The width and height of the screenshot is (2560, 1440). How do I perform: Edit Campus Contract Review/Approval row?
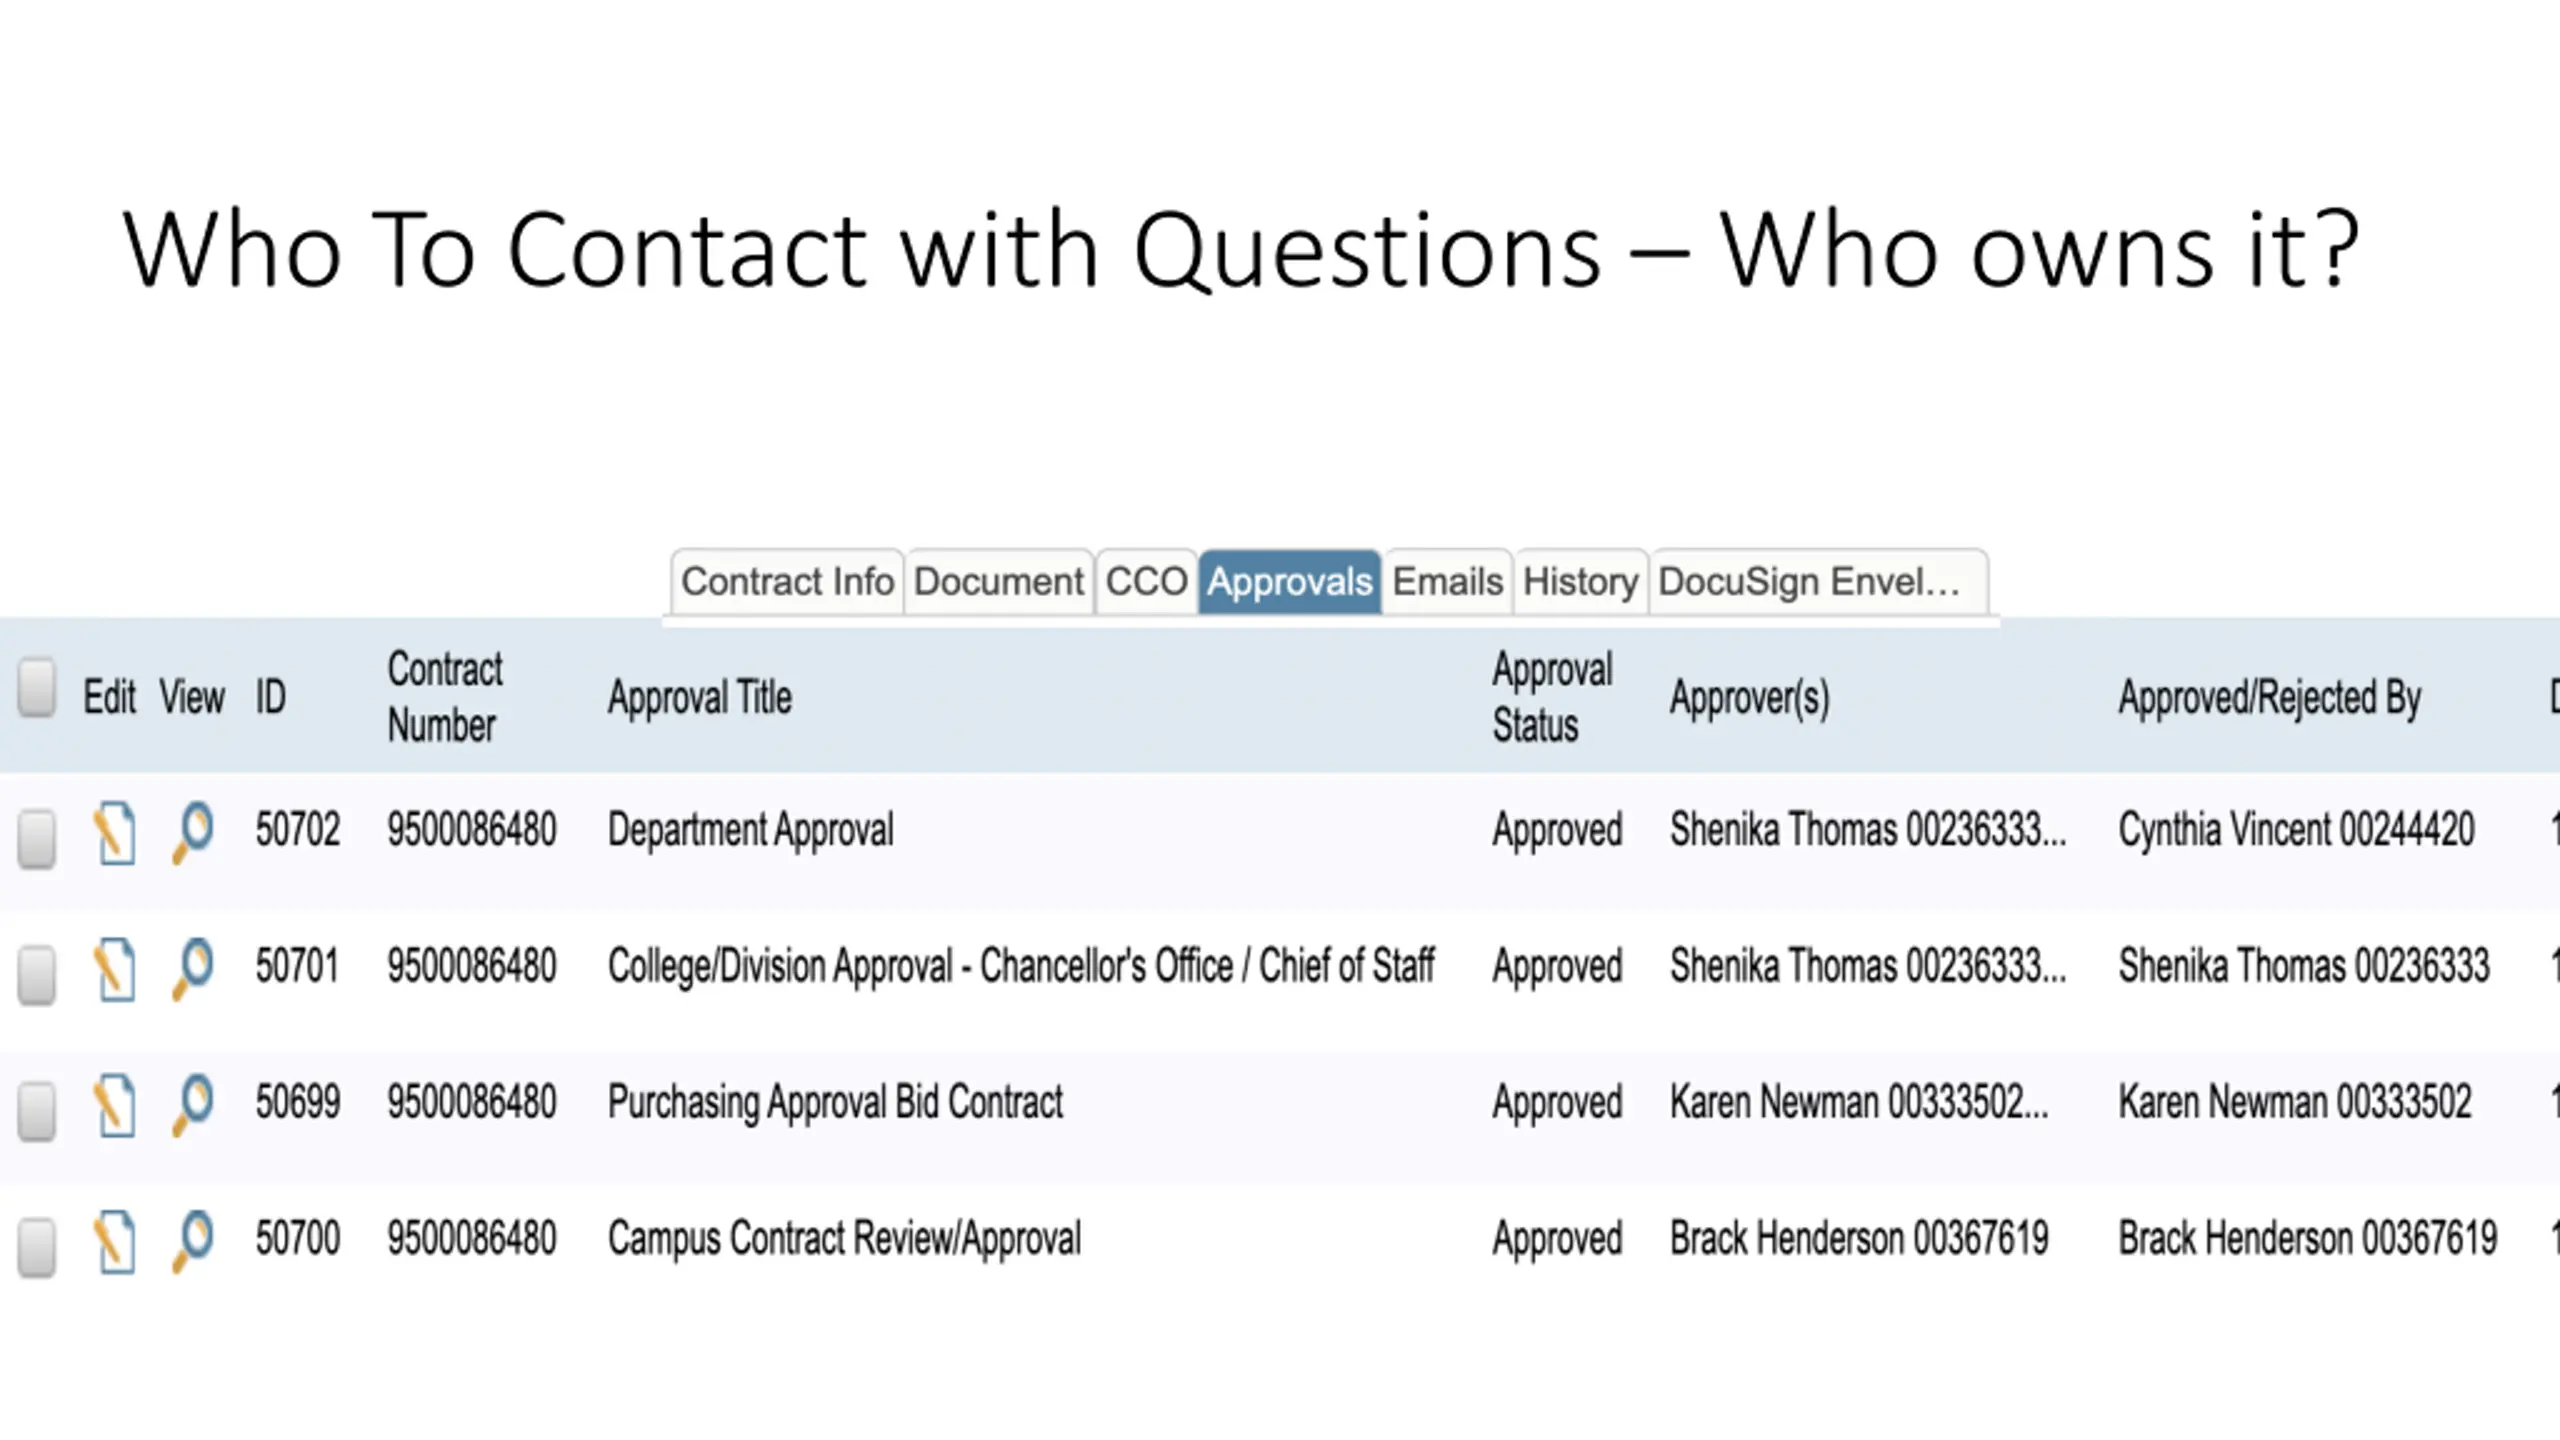114,1241
